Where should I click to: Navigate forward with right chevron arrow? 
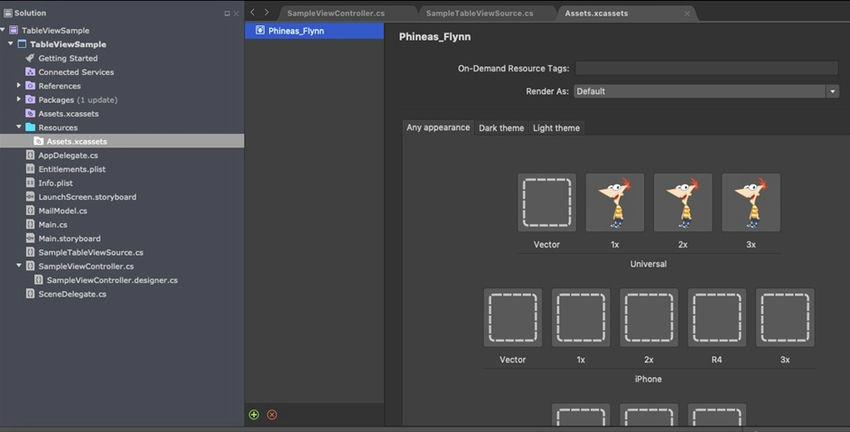pos(267,12)
